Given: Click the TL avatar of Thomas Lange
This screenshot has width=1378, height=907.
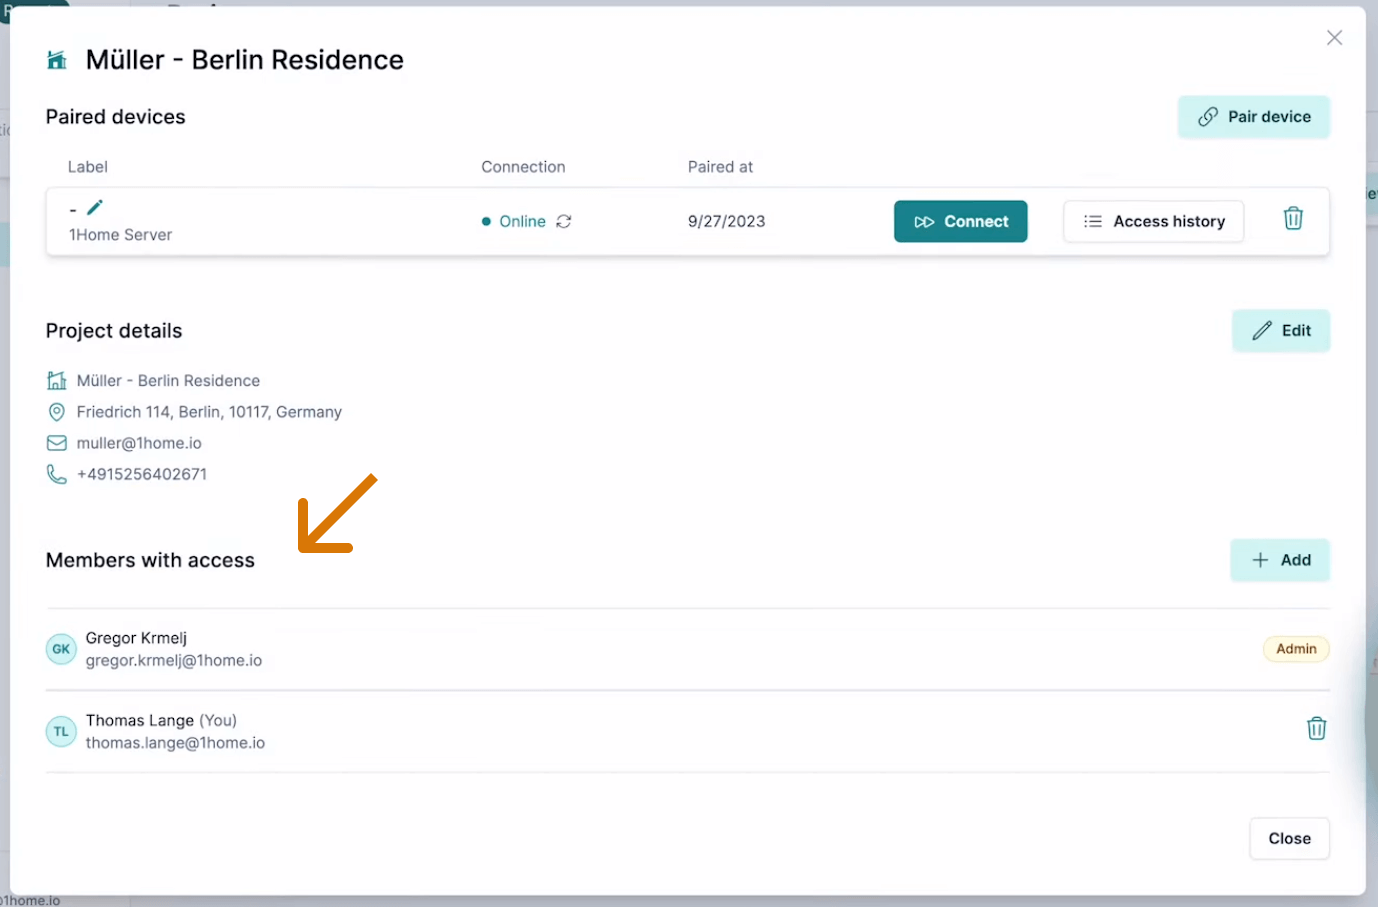Looking at the screenshot, I should (61, 732).
